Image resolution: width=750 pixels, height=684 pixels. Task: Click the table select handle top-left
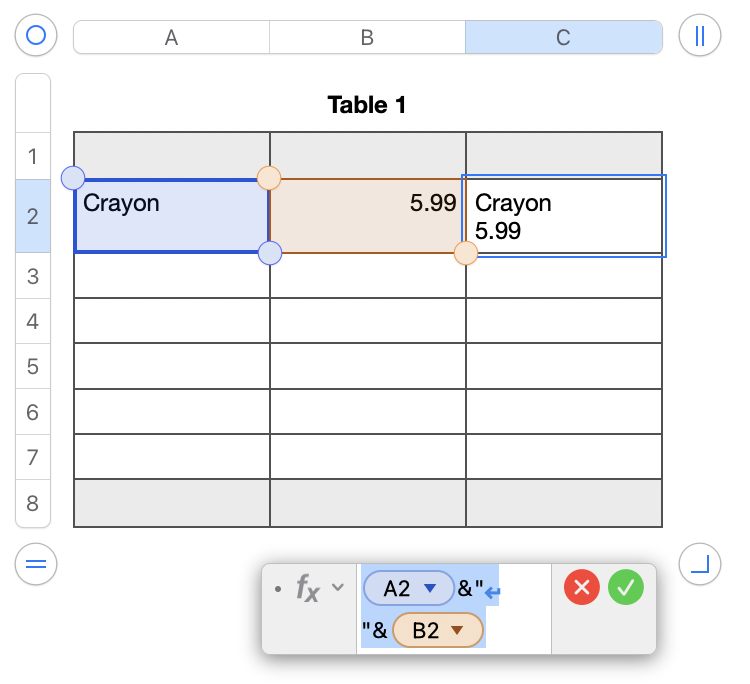click(36, 36)
